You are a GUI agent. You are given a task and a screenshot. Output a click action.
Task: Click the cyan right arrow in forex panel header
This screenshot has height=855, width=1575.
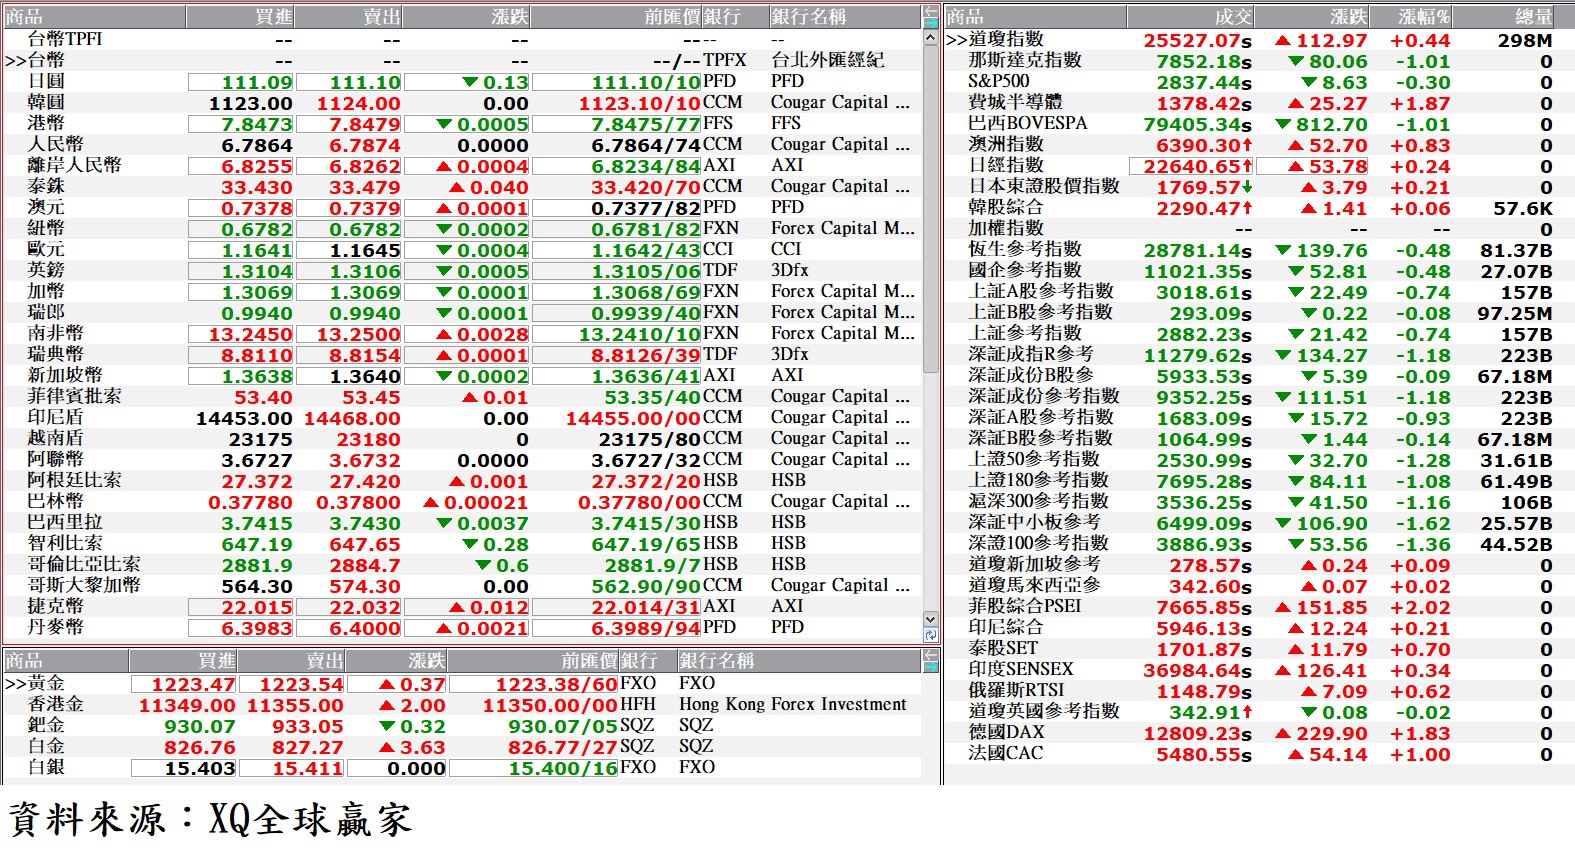tap(930, 22)
